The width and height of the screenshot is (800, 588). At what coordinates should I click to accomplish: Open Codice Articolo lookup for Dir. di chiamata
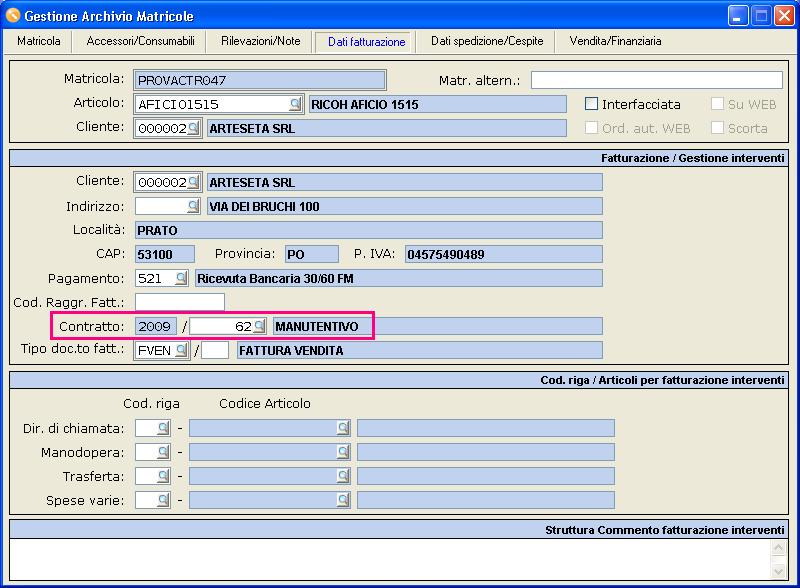tap(344, 428)
